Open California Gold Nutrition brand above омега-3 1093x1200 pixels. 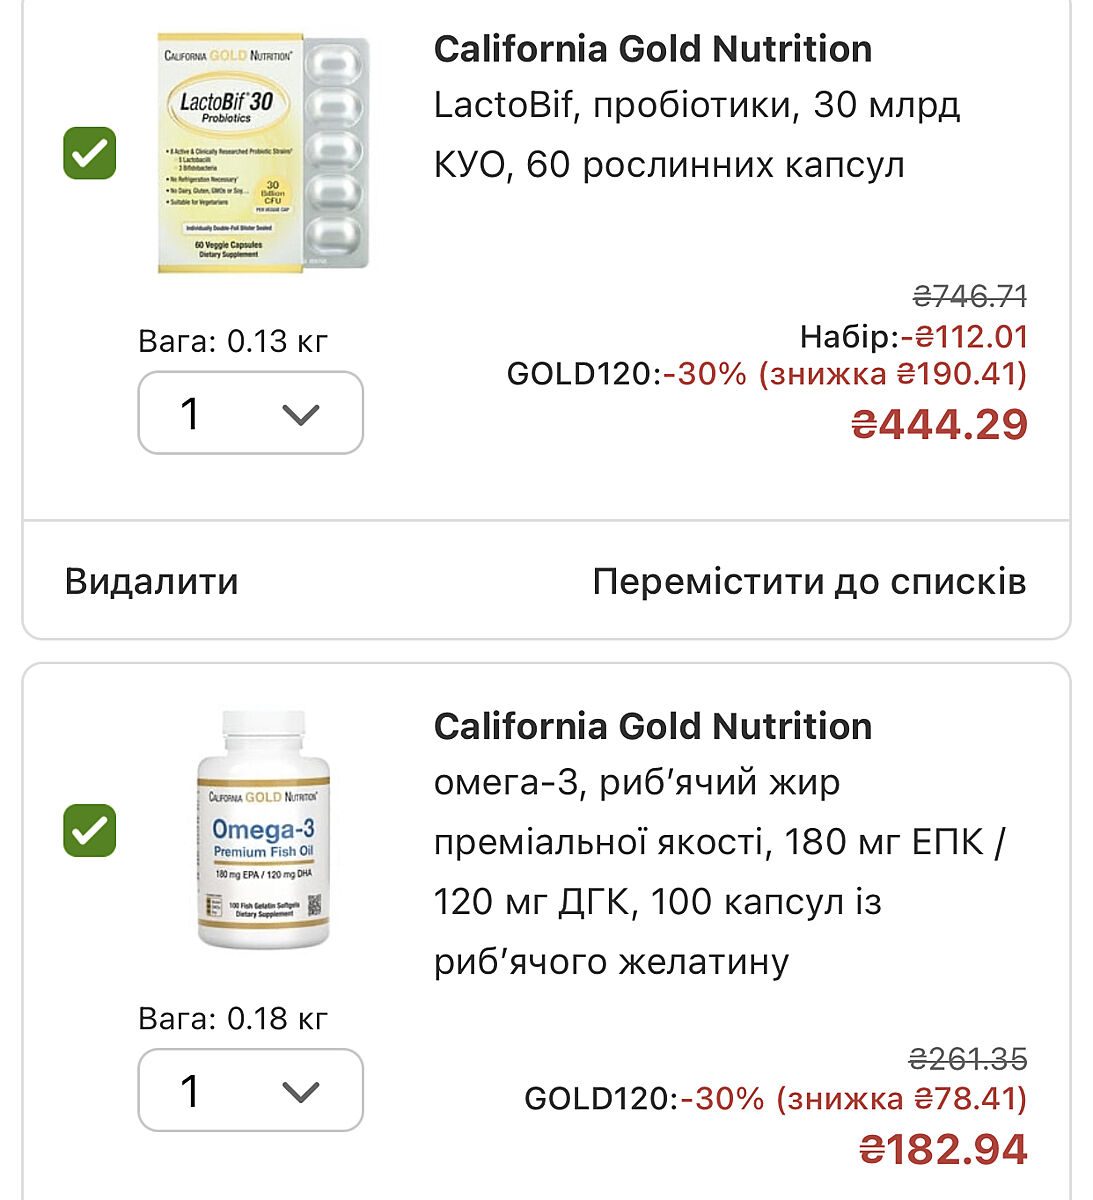click(652, 726)
